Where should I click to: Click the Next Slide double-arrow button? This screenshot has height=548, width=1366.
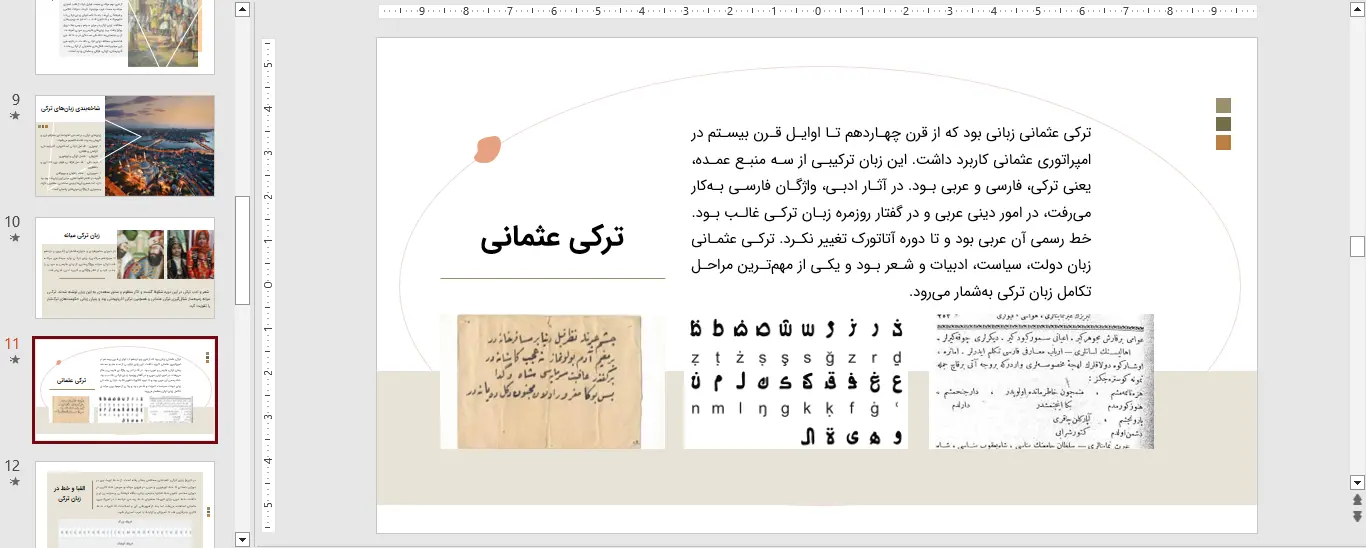(1357, 516)
